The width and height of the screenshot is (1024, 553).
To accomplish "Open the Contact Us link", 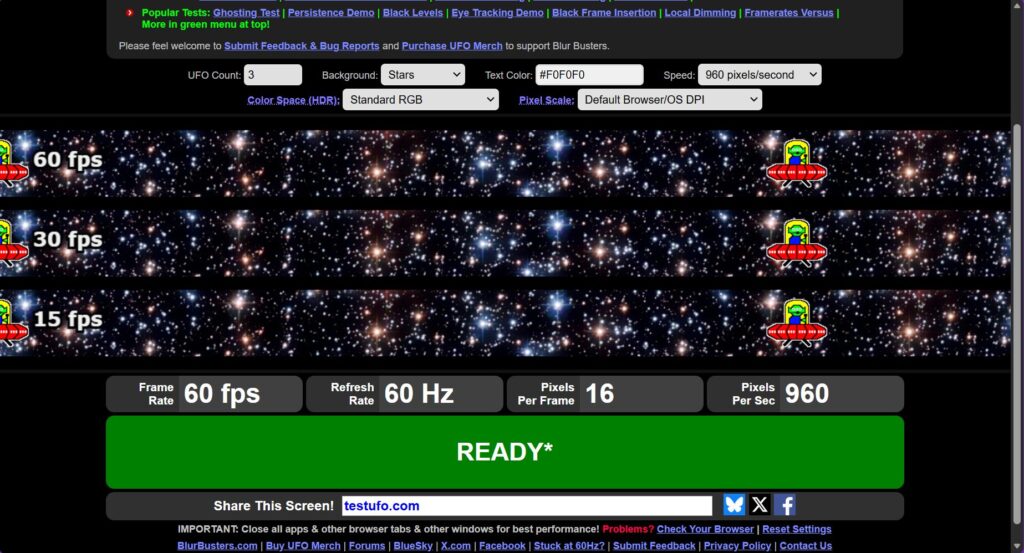I will [805, 546].
